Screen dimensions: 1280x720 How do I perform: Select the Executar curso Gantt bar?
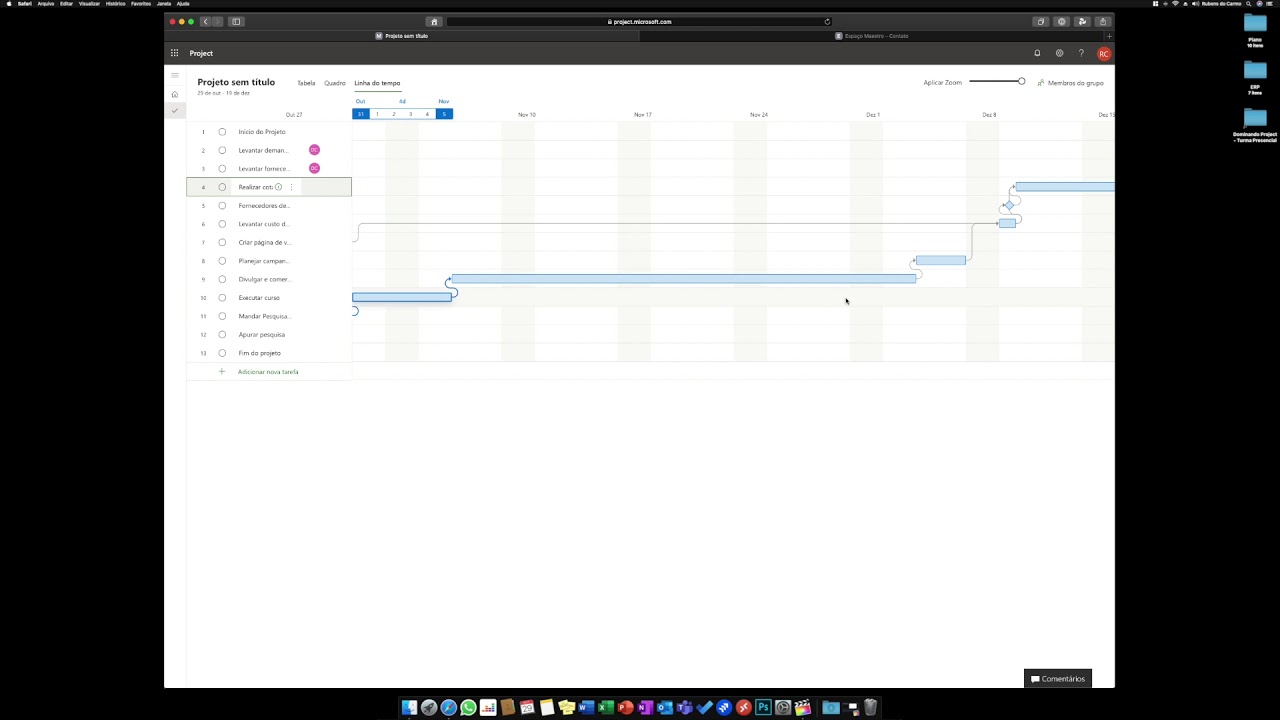pos(402,297)
